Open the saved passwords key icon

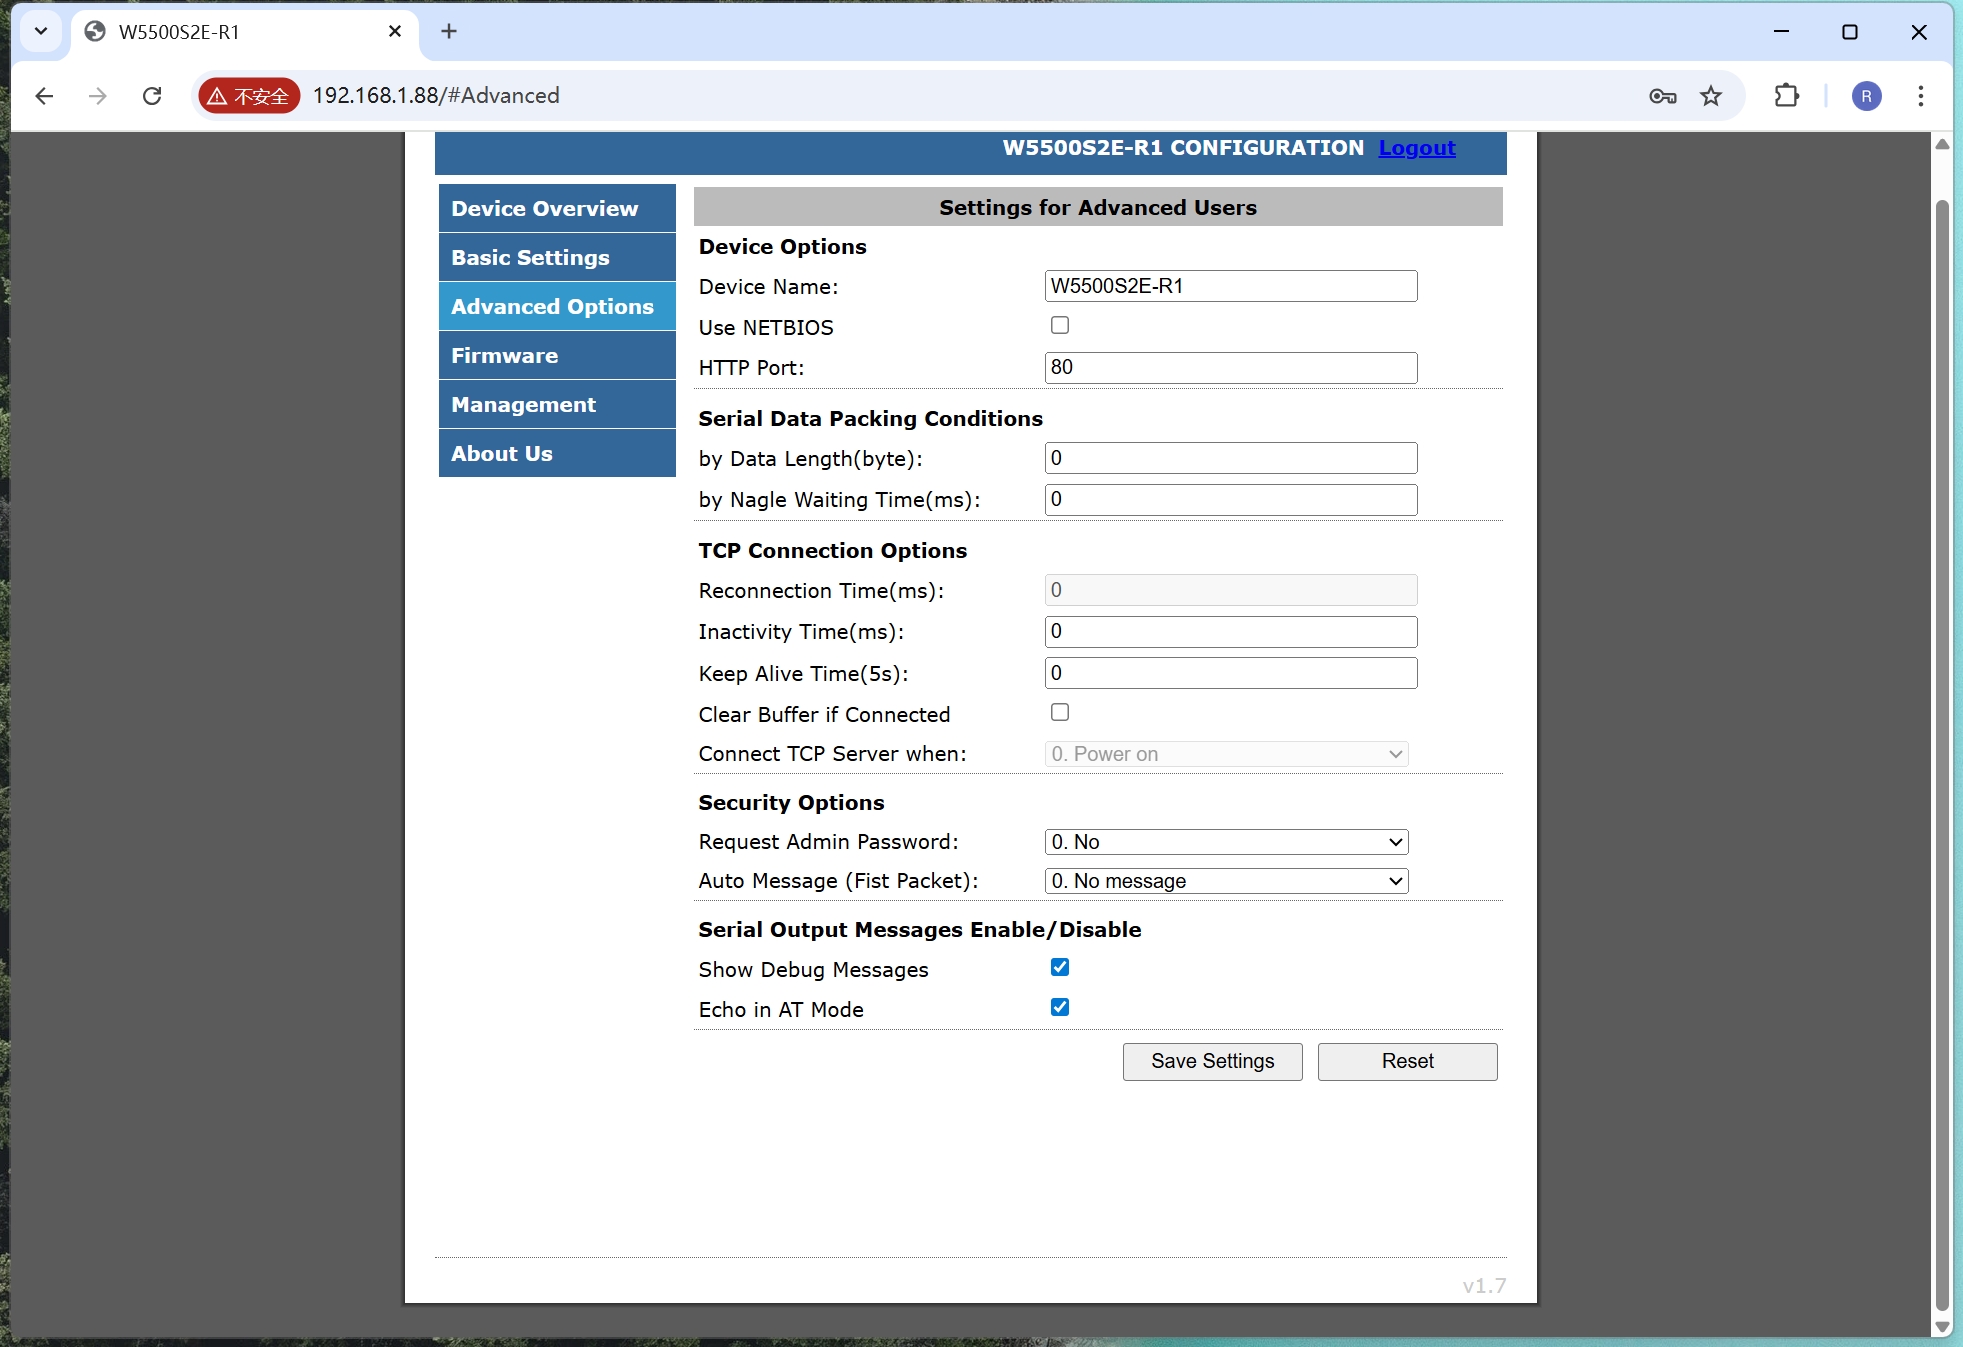(1662, 96)
